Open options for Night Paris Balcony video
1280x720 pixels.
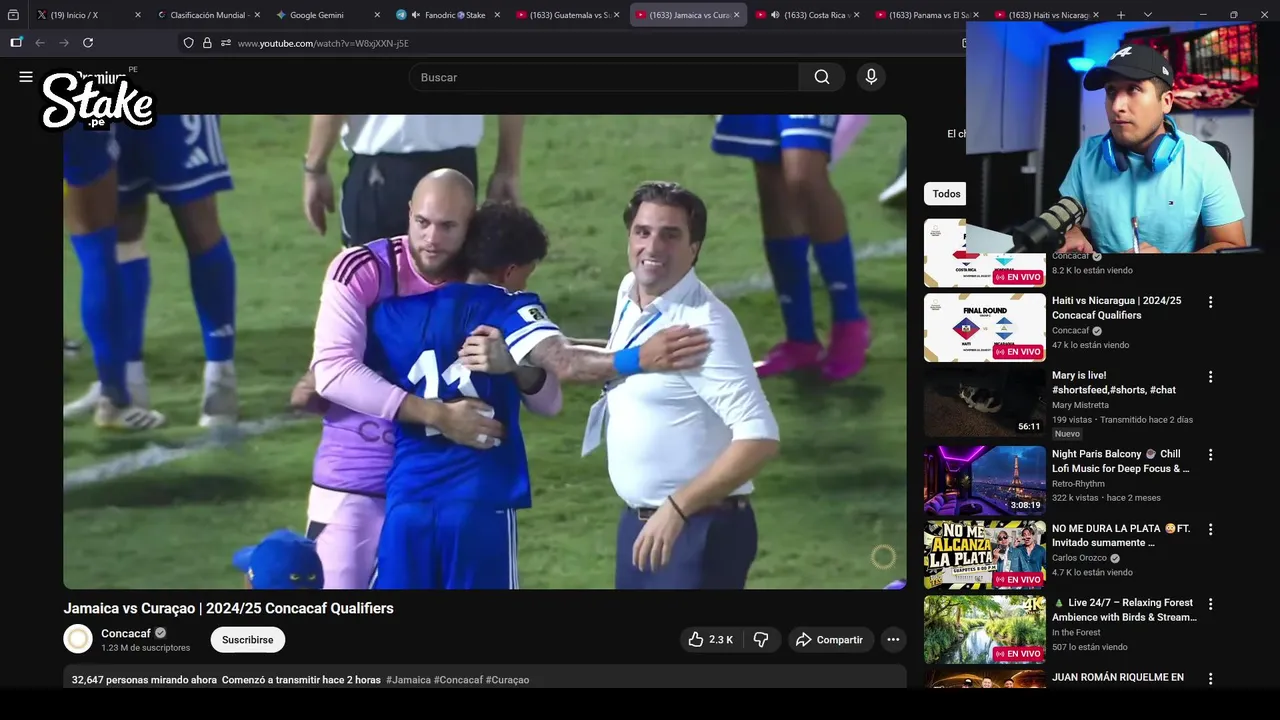click(x=1210, y=454)
